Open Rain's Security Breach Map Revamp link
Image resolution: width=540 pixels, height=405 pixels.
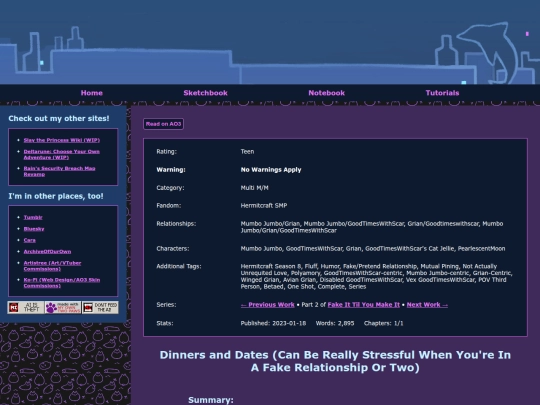tap(59, 171)
